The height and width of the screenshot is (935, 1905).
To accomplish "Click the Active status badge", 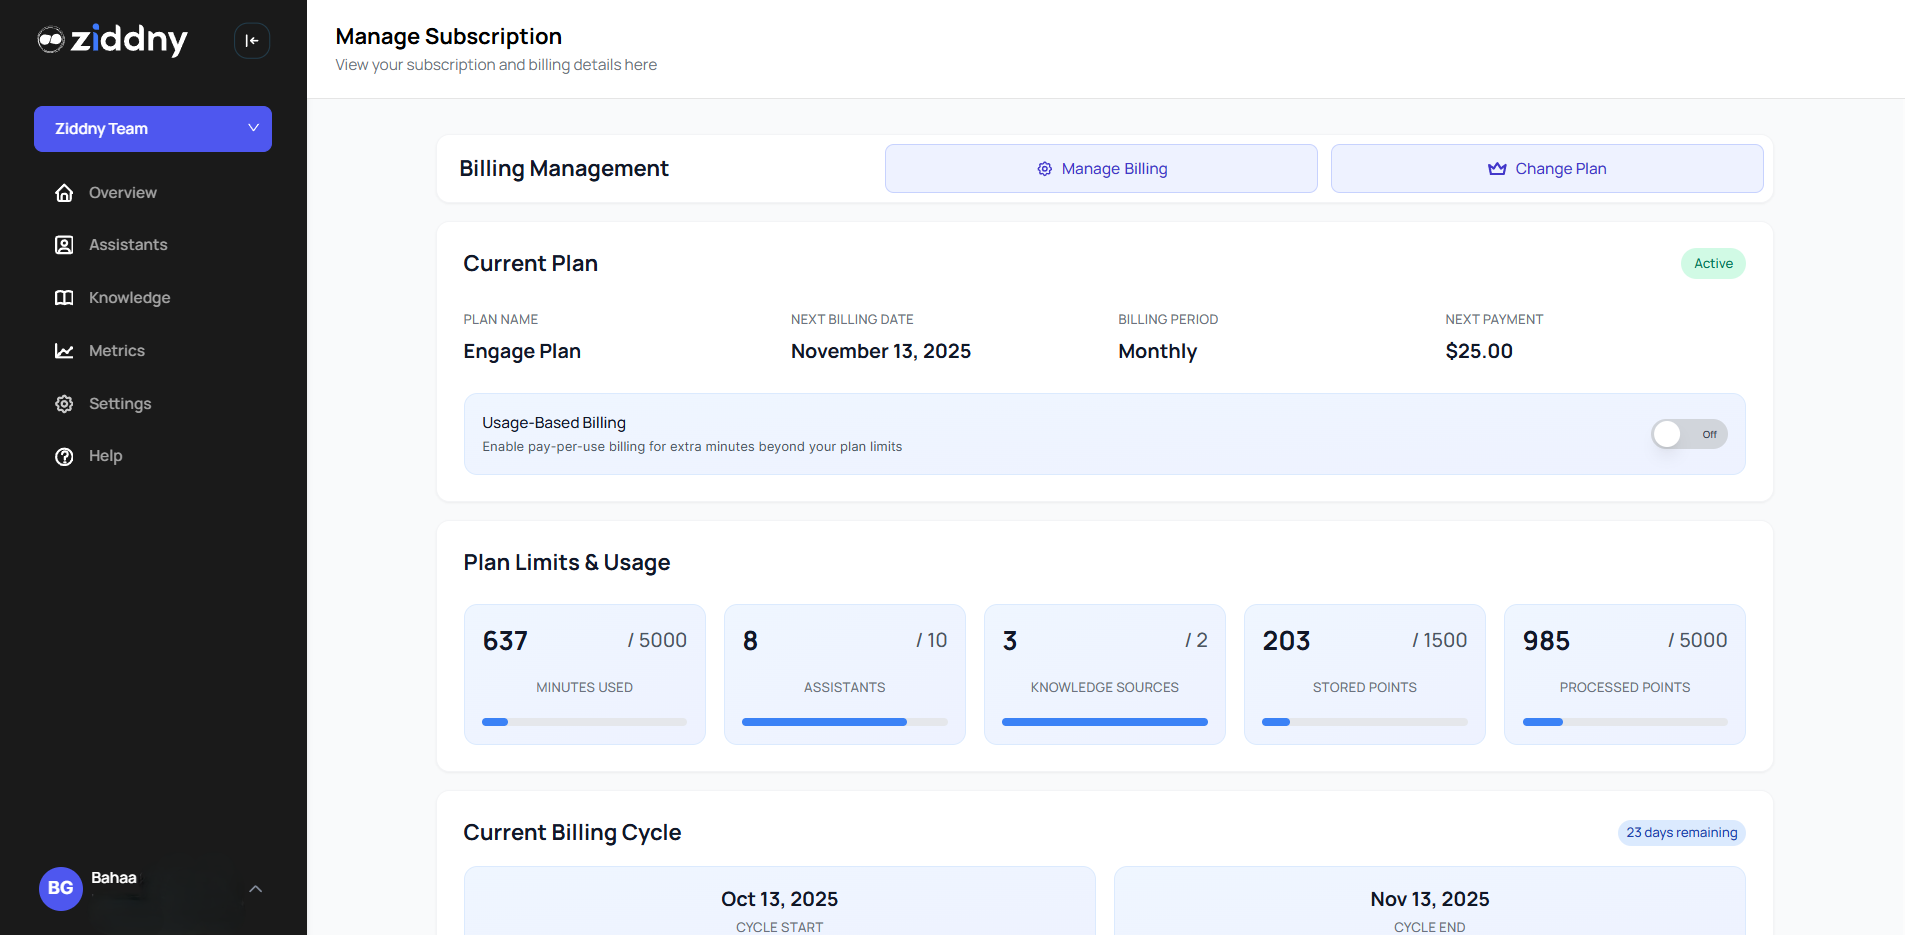I will [x=1712, y=263].
